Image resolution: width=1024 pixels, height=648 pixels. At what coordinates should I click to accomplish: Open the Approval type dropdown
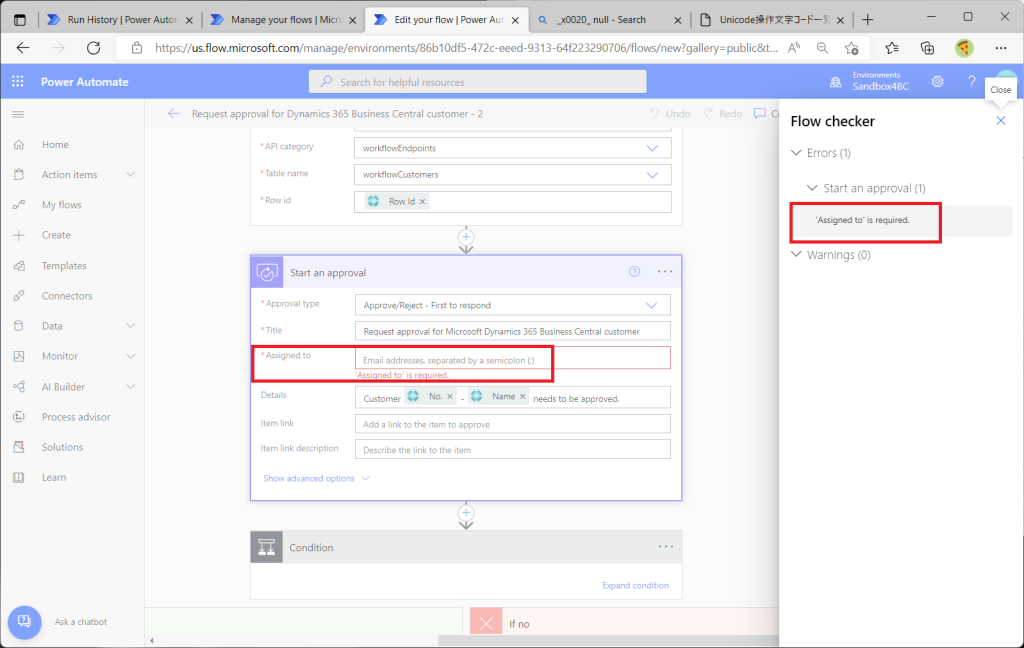651,305
